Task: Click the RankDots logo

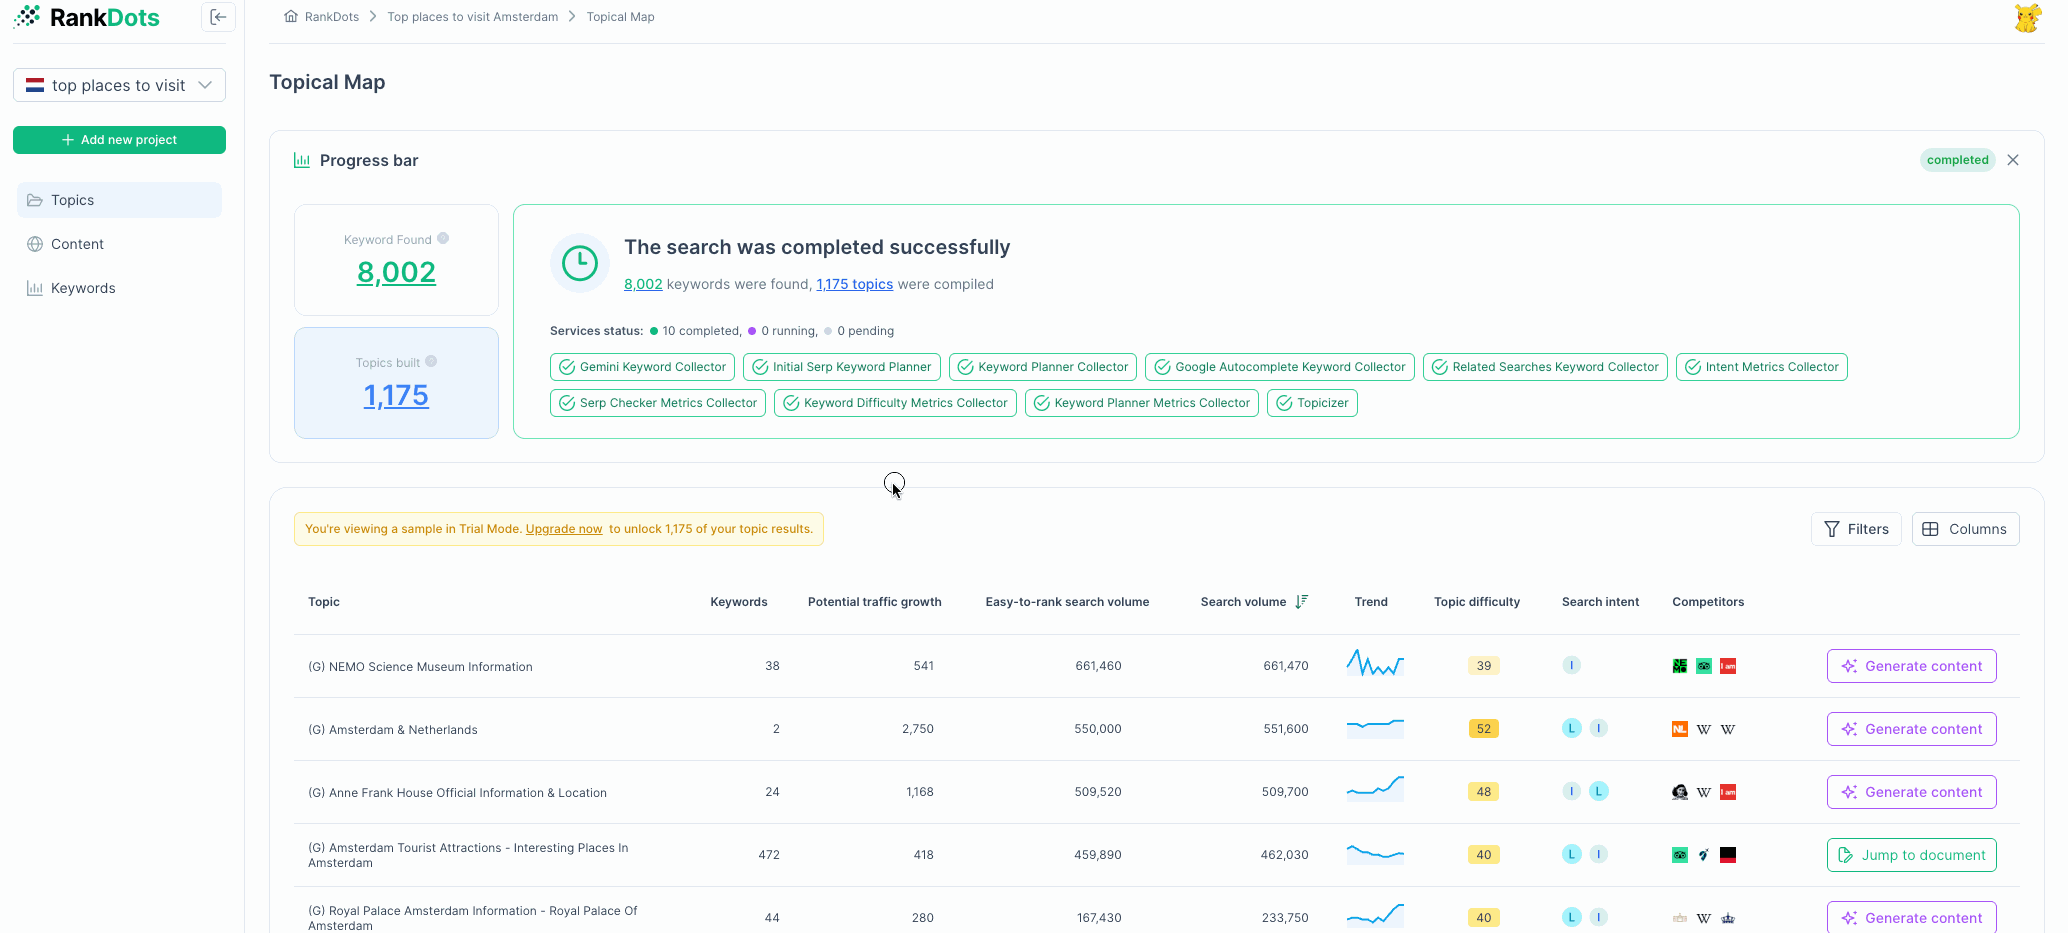Action: pos(87,17)
